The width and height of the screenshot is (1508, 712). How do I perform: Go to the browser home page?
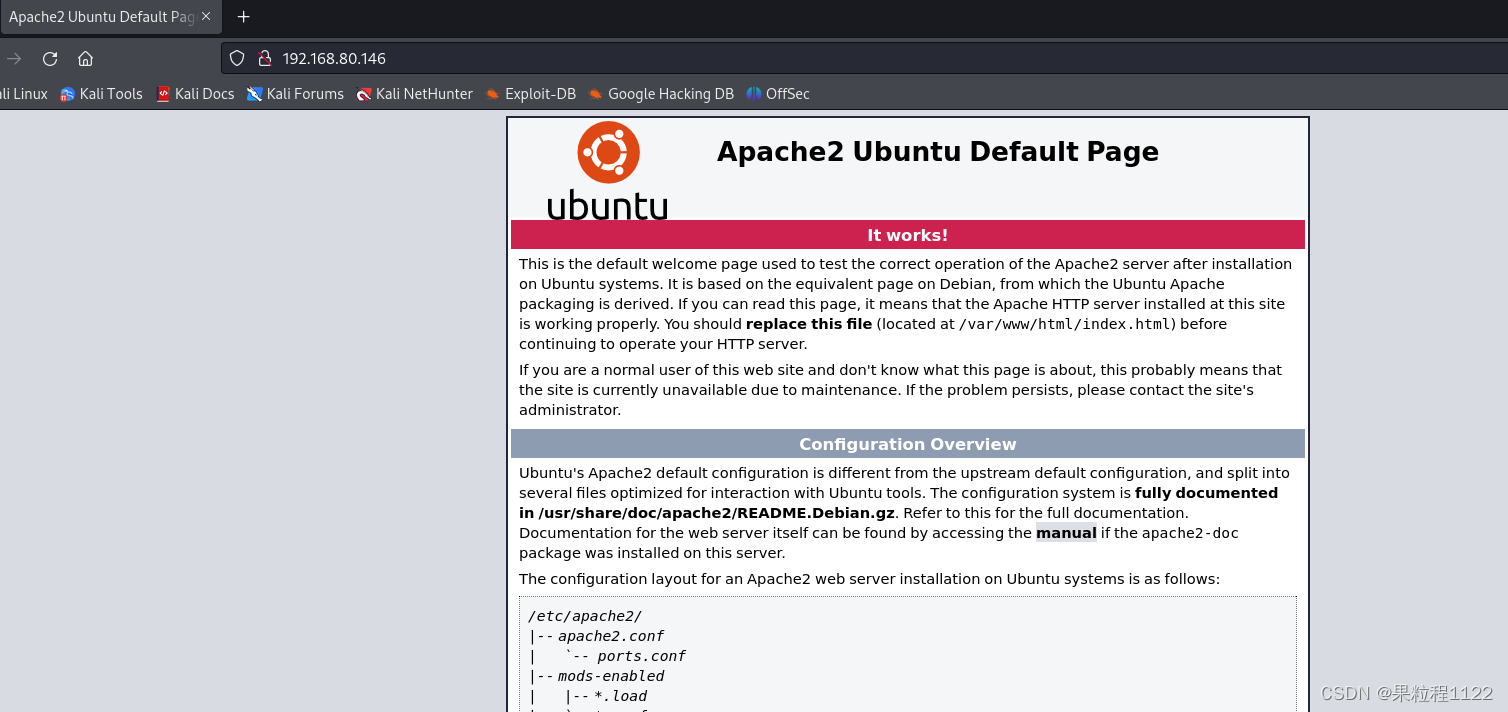tap(86, 58)
